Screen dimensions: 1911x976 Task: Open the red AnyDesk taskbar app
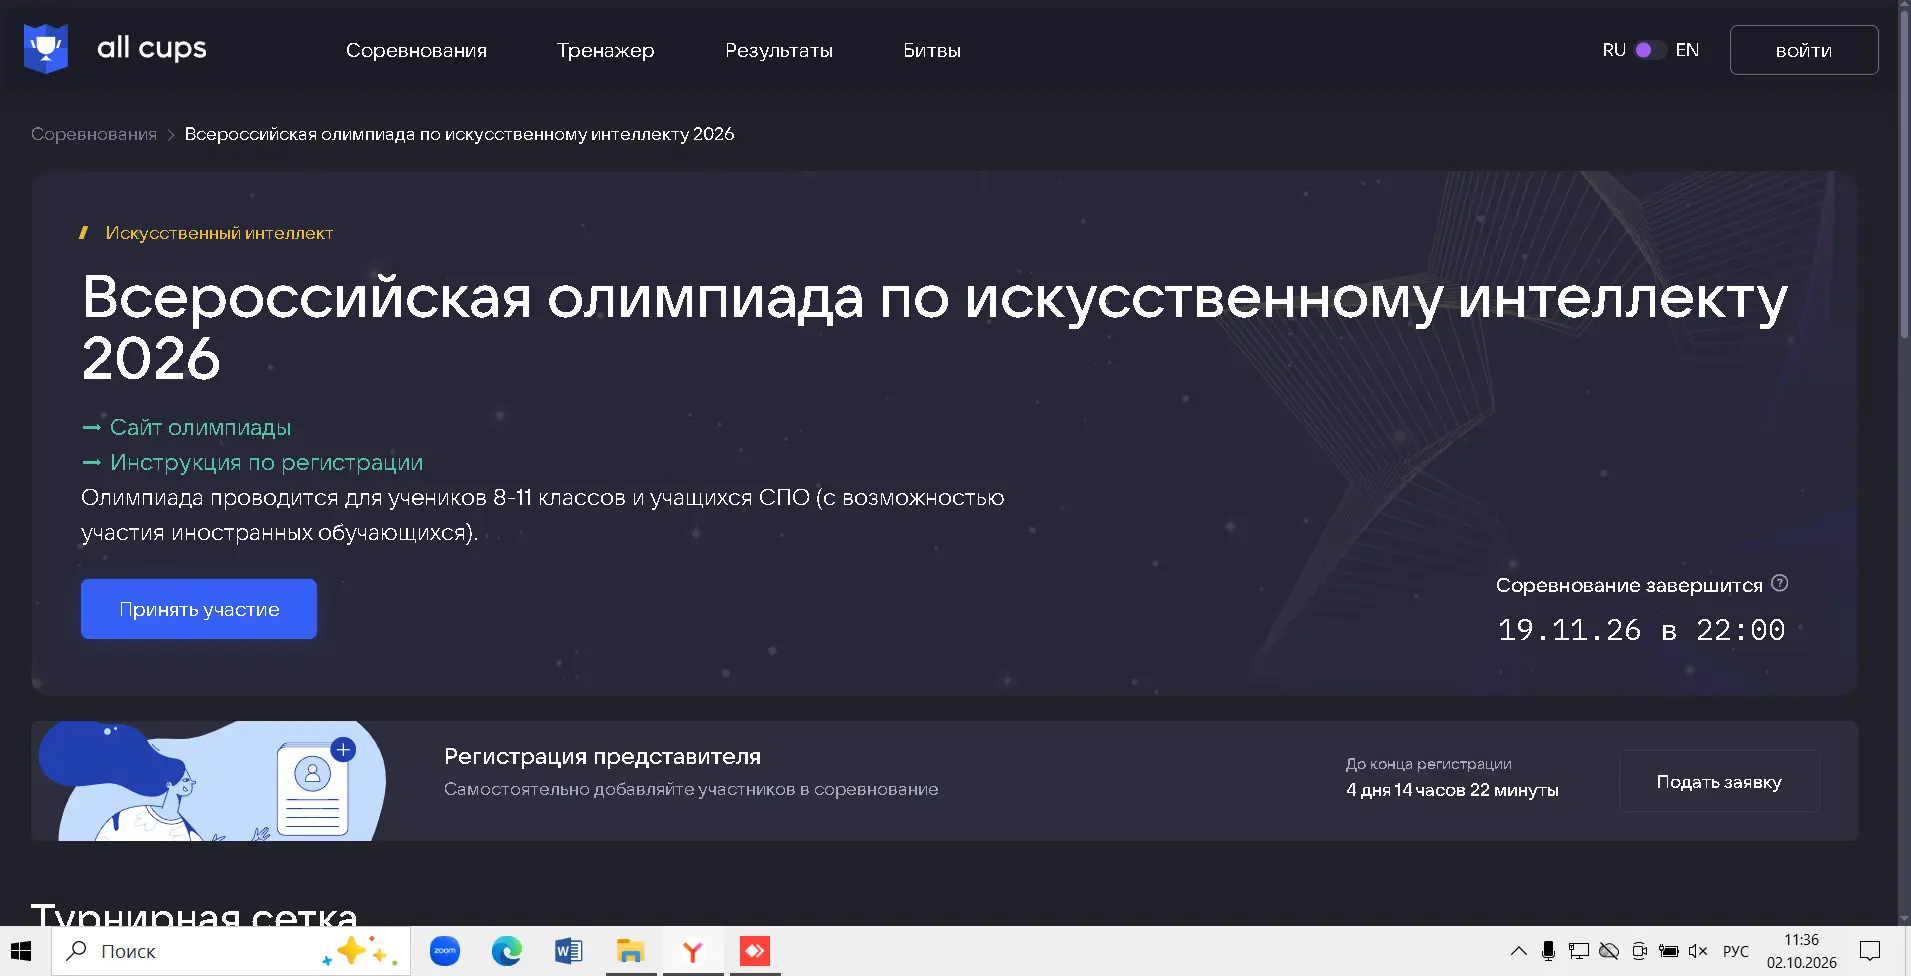click(754, 951)
